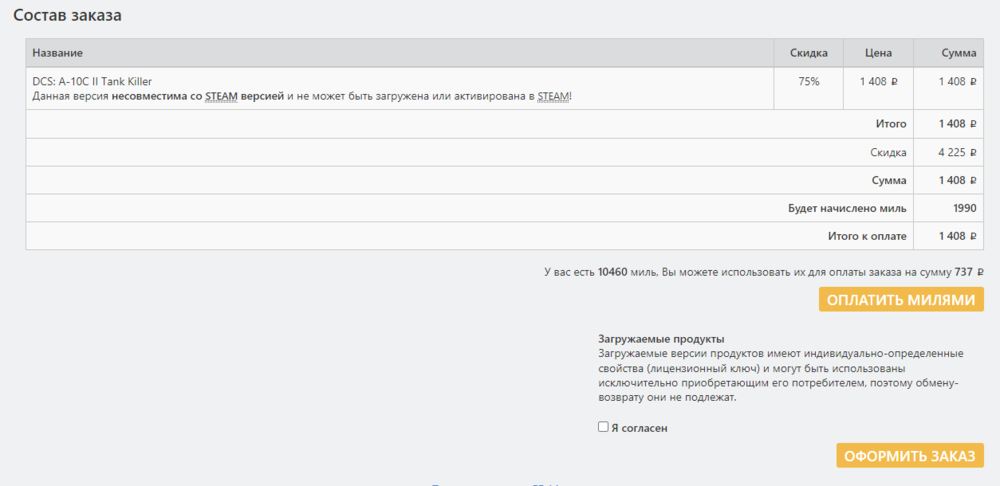The image size is (1000, 486).
Task: Click the Название column header
Action: point(57,53)
